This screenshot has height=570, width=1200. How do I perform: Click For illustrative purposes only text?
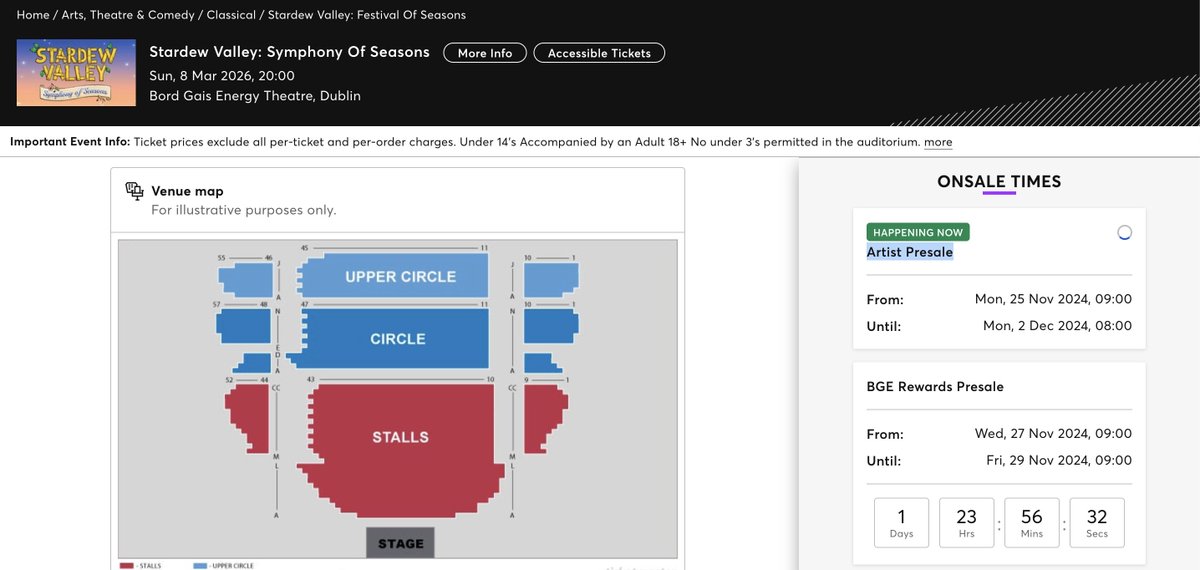tap(243, 210)
